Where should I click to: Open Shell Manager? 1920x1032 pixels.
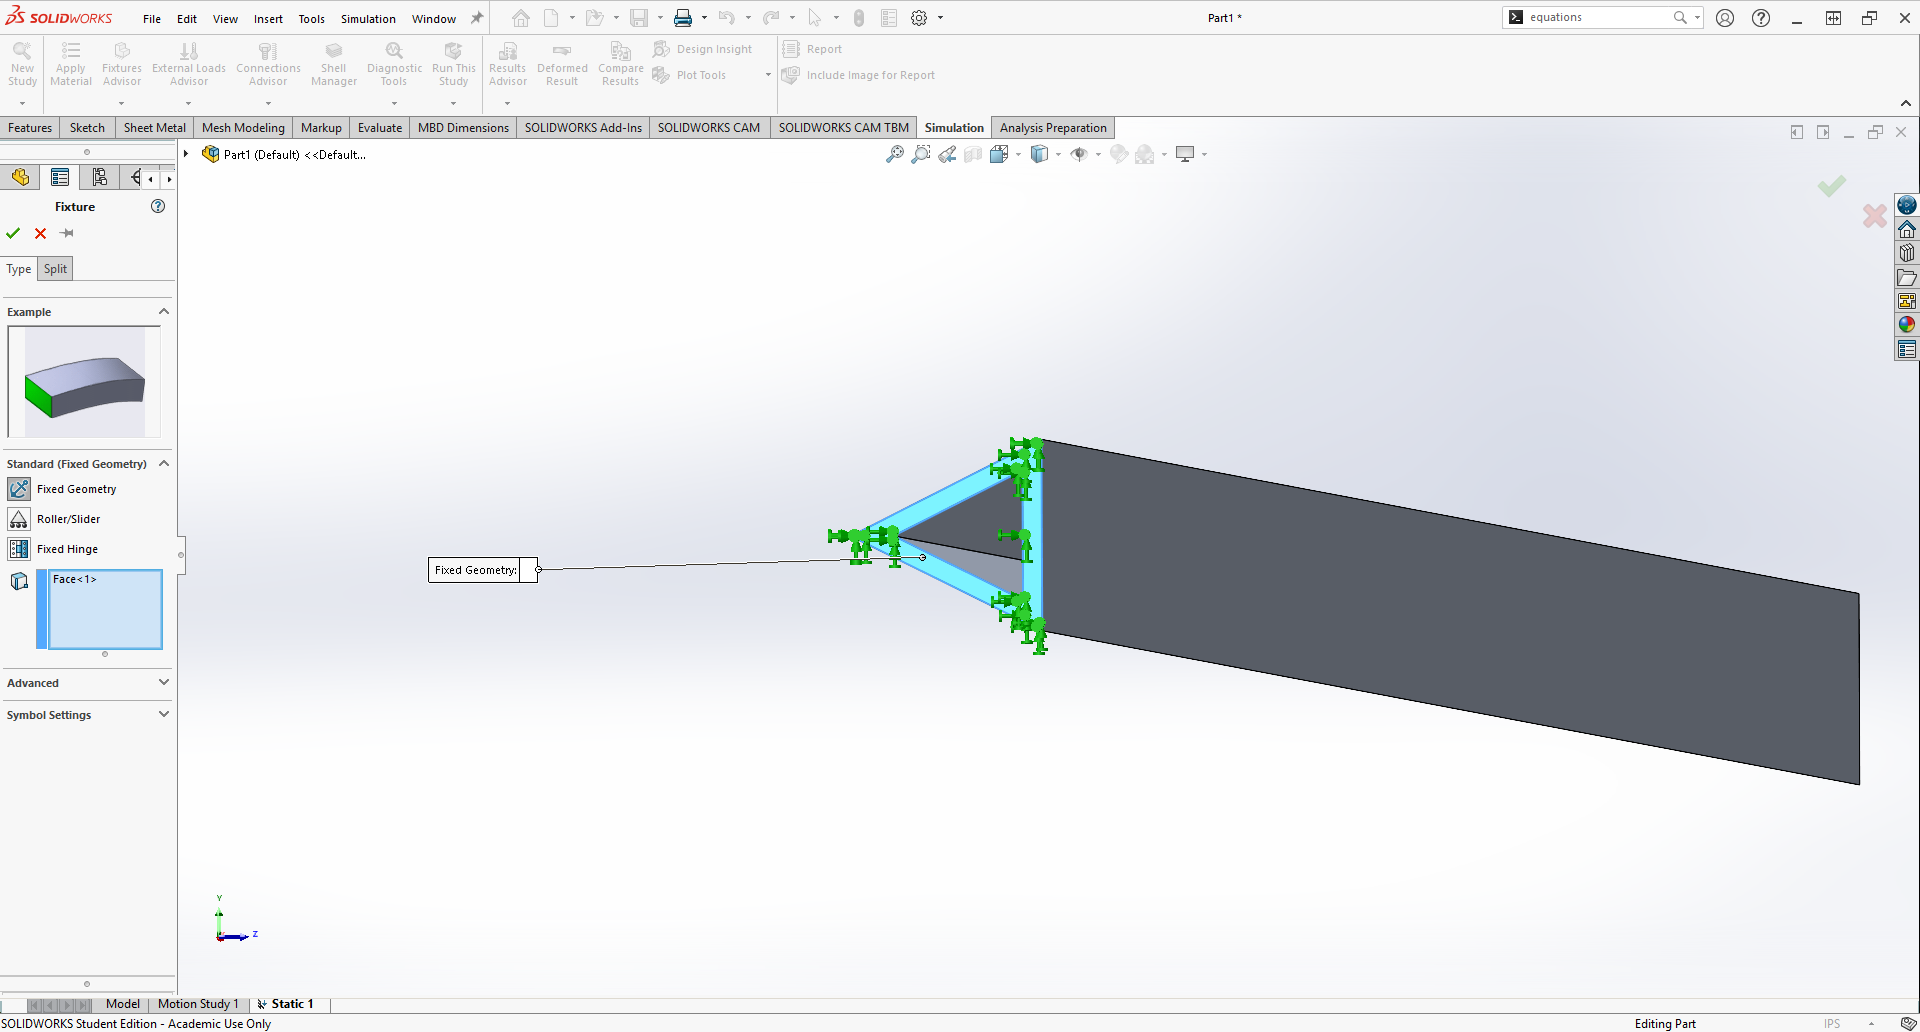[x=334, y=65]
